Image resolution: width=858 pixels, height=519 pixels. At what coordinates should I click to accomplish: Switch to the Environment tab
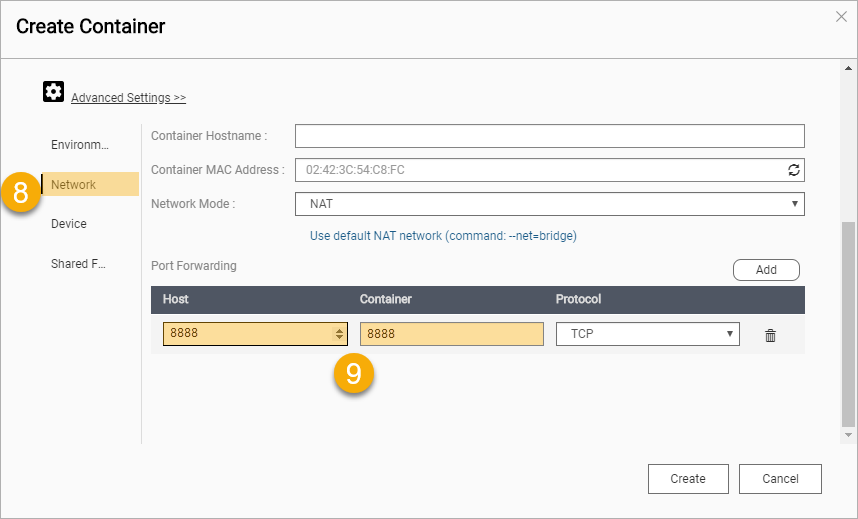tap(80, 145)
